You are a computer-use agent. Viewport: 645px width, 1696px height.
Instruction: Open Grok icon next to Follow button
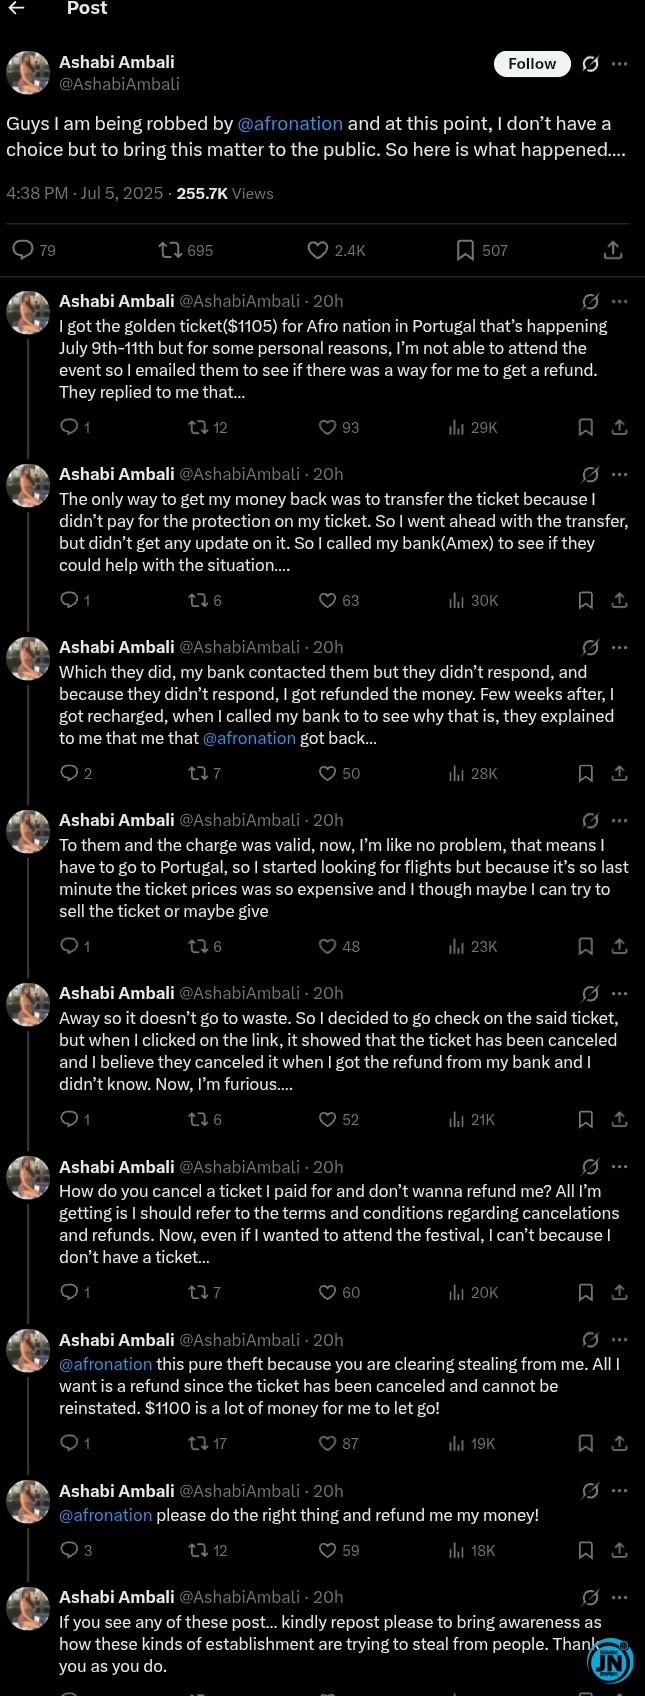point(591,64)
